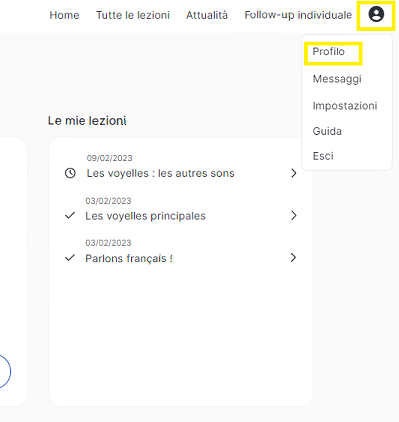Open the user account profile icon
399x422 pixels.
point(376,15)
